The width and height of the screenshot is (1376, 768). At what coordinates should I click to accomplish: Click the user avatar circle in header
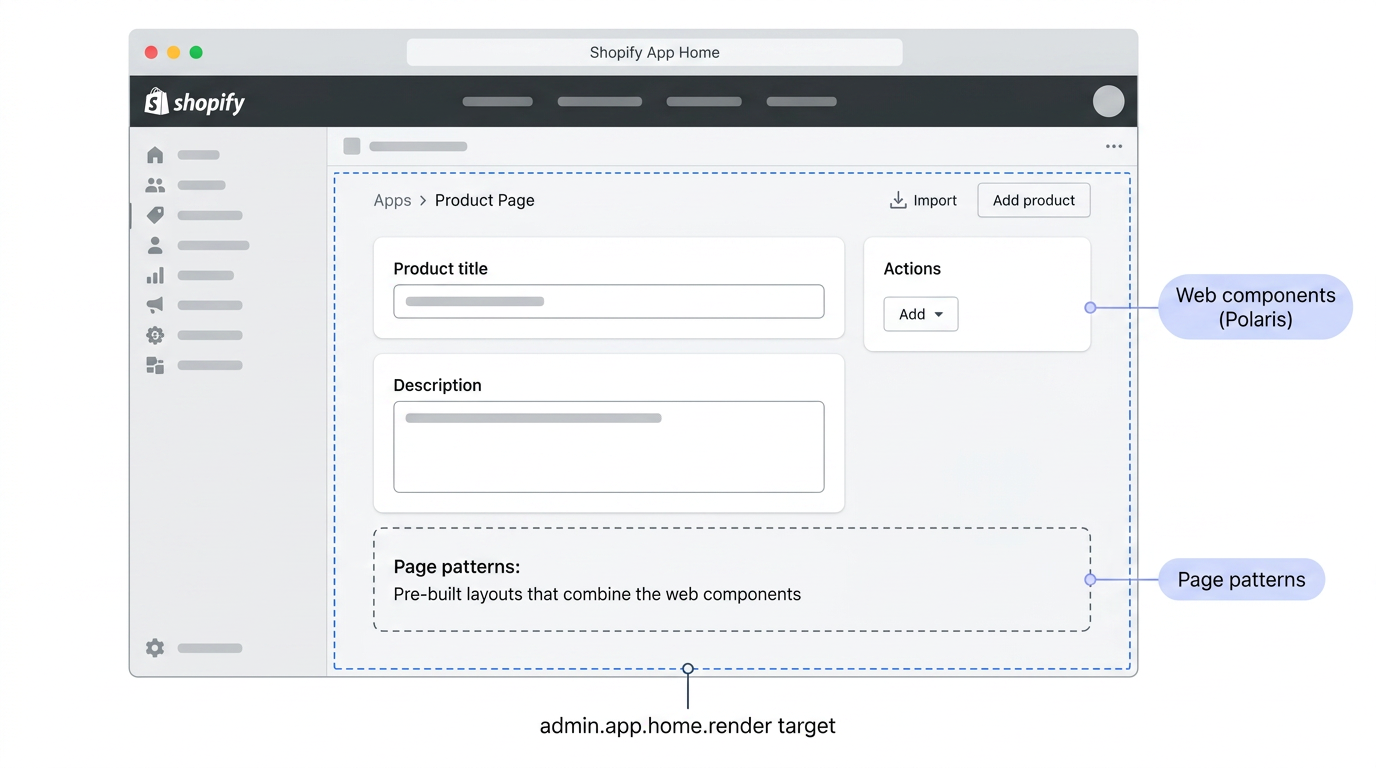pos(1108,101)
